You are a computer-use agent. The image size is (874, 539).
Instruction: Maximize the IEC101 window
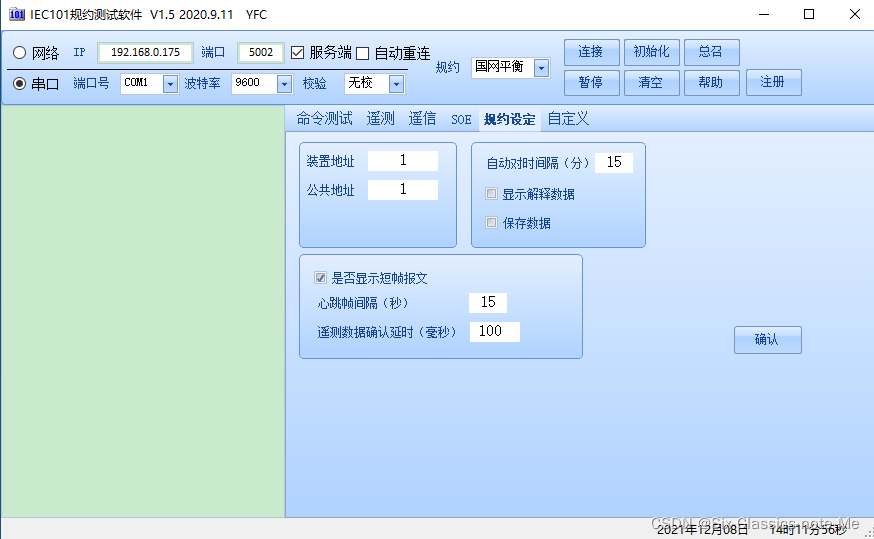[809, 14]
